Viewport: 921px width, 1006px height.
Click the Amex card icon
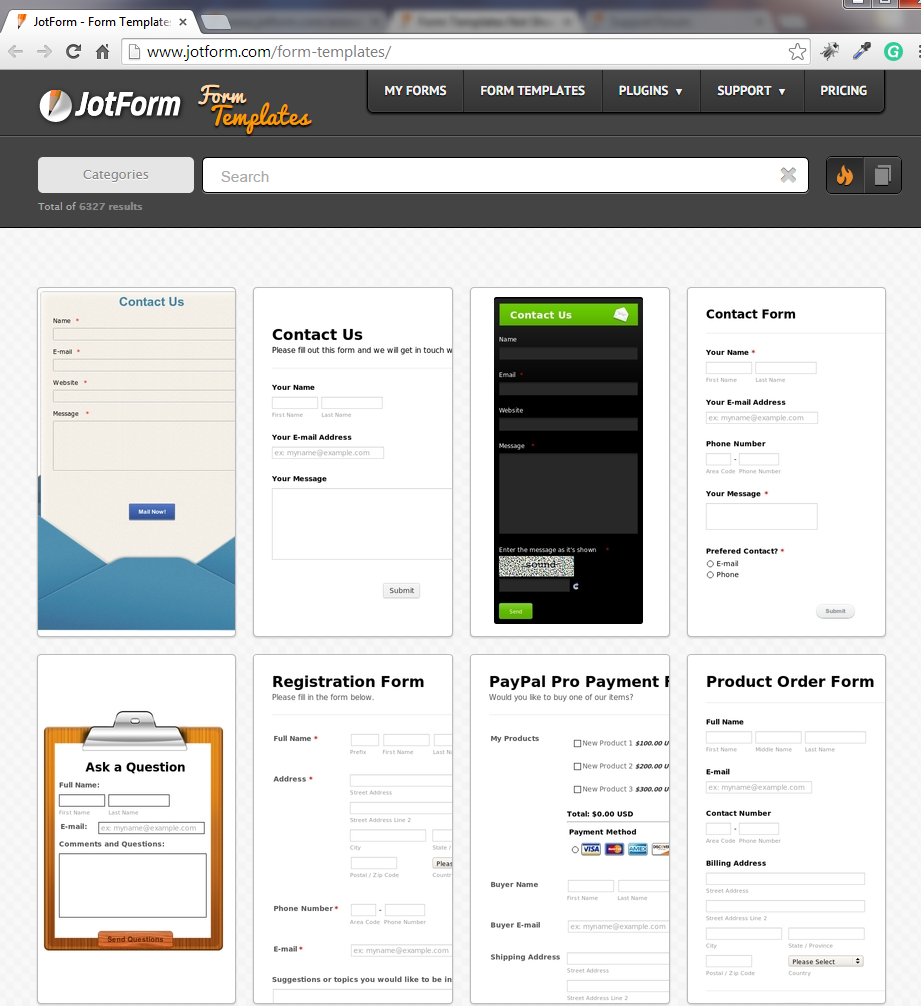coord(638,849)
